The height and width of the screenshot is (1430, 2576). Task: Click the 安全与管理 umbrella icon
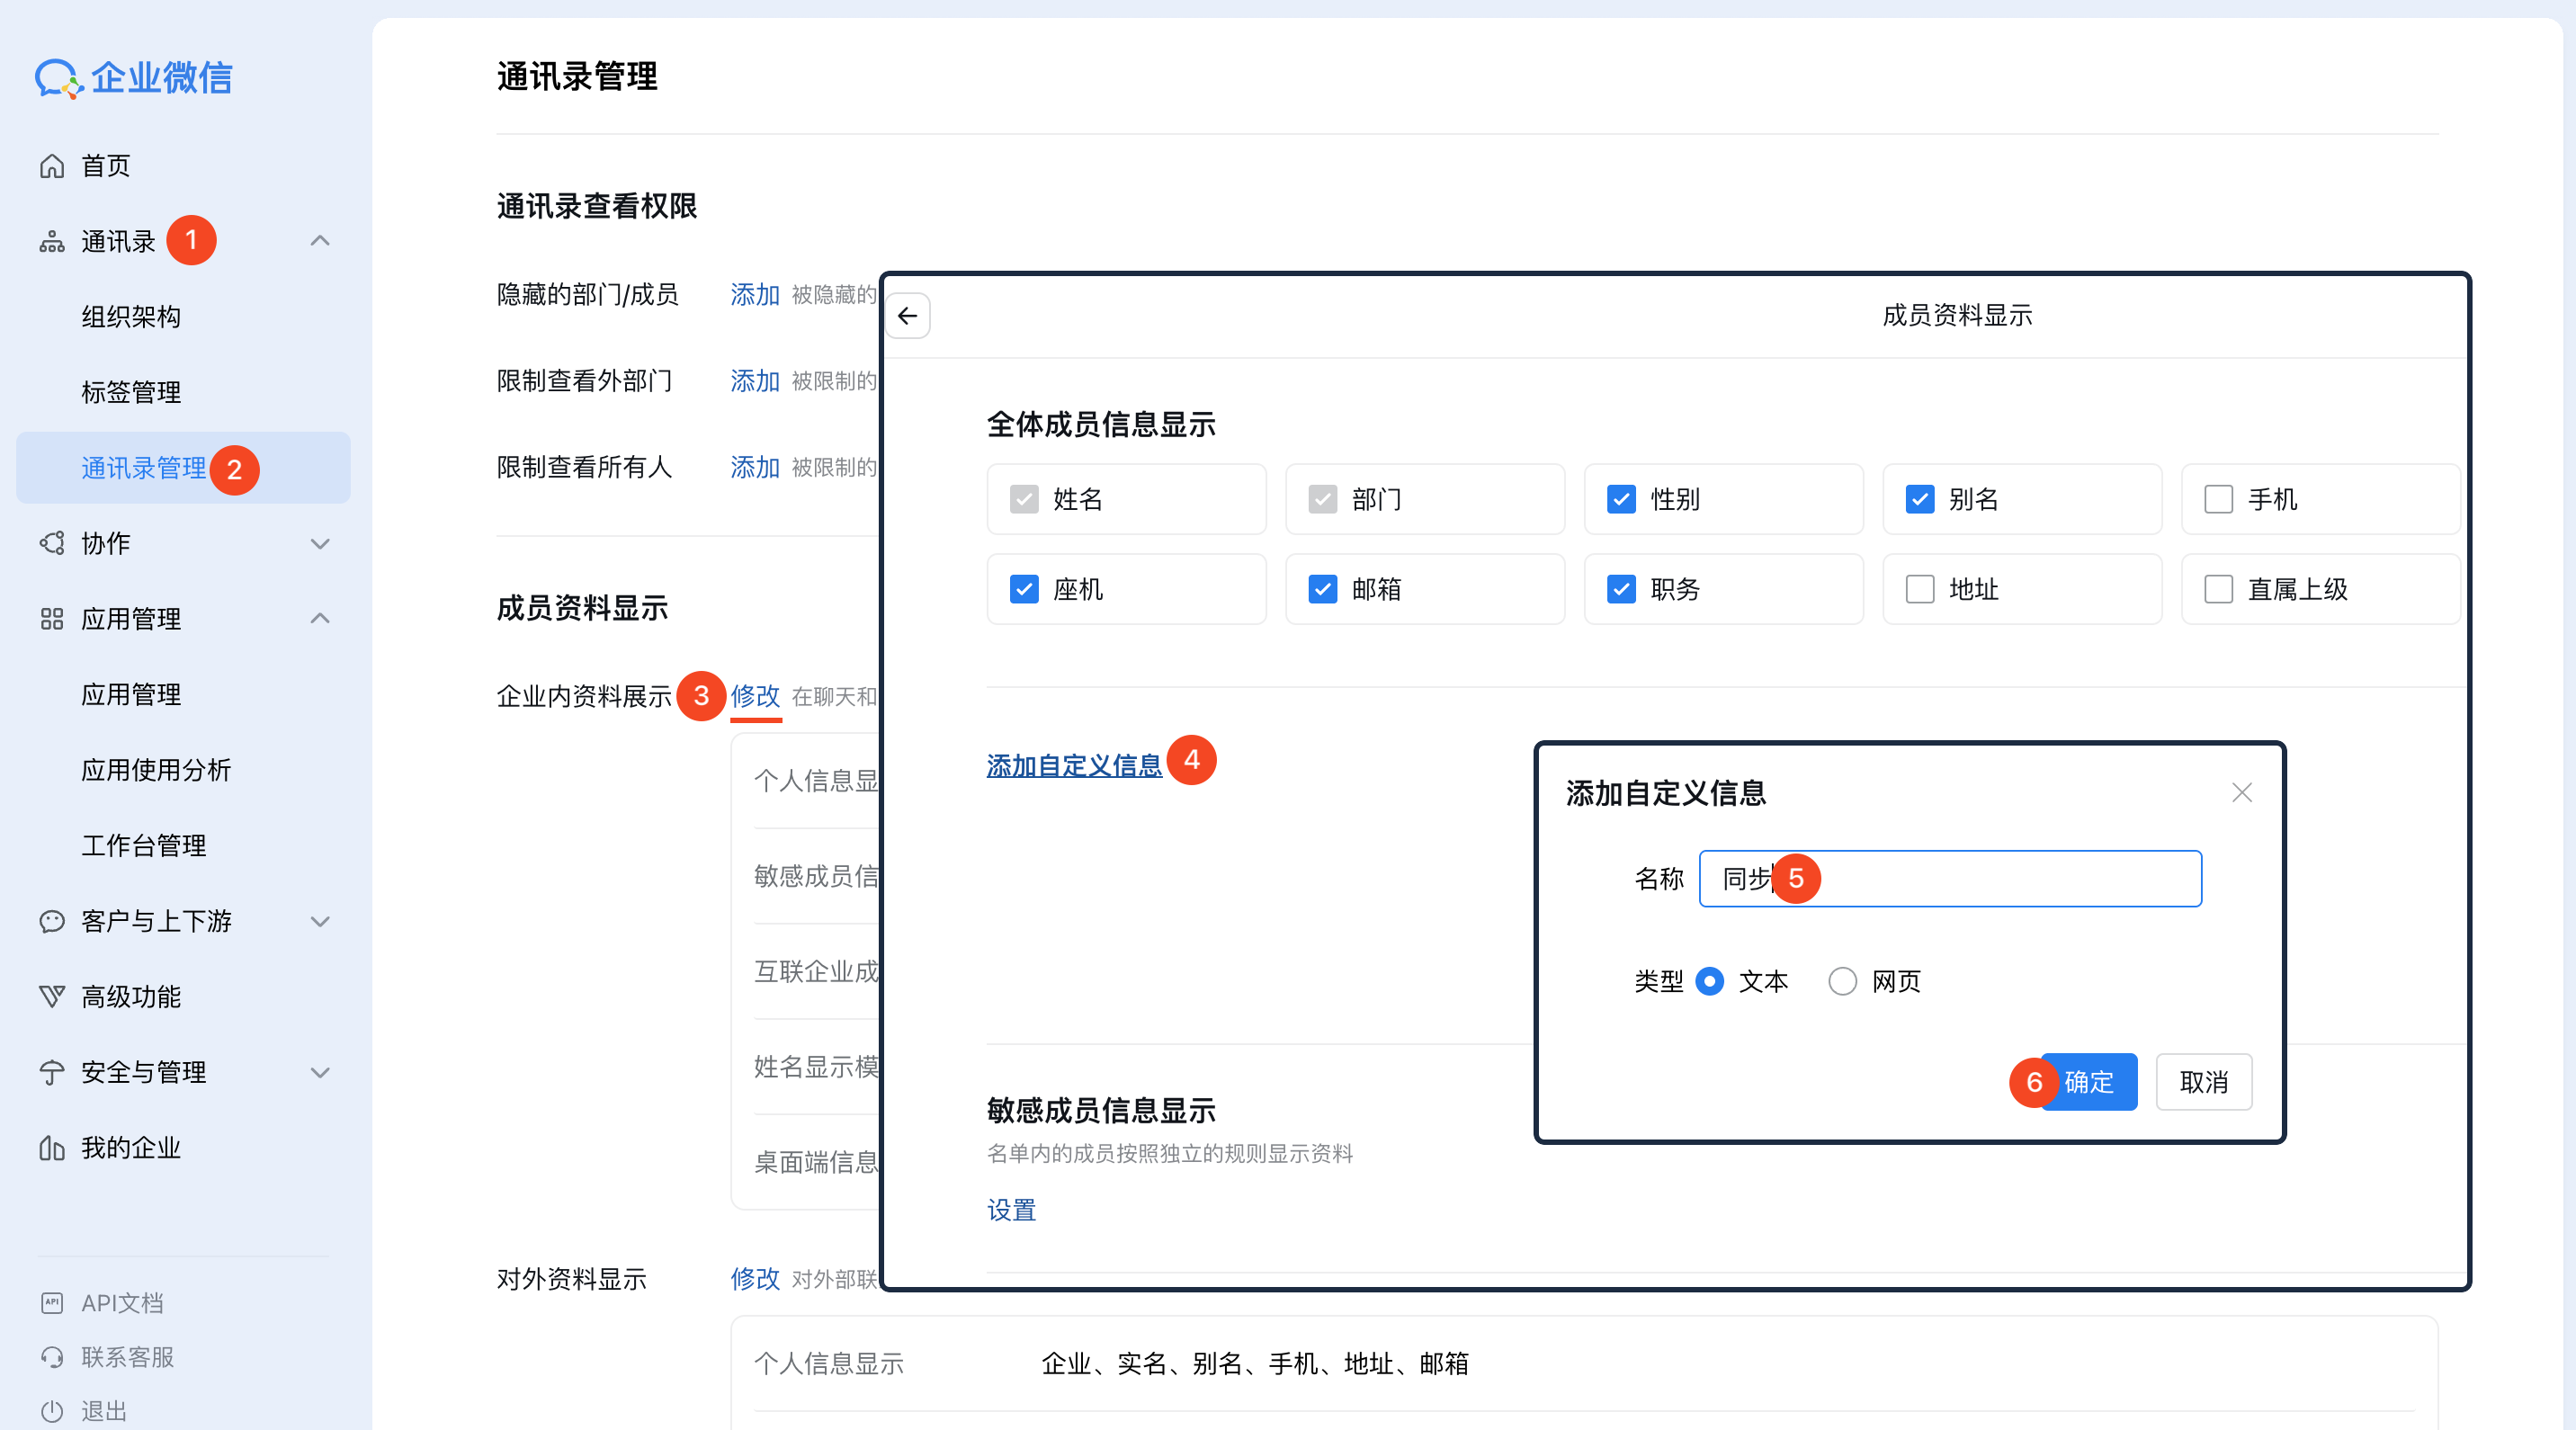tap(52, 1072)
